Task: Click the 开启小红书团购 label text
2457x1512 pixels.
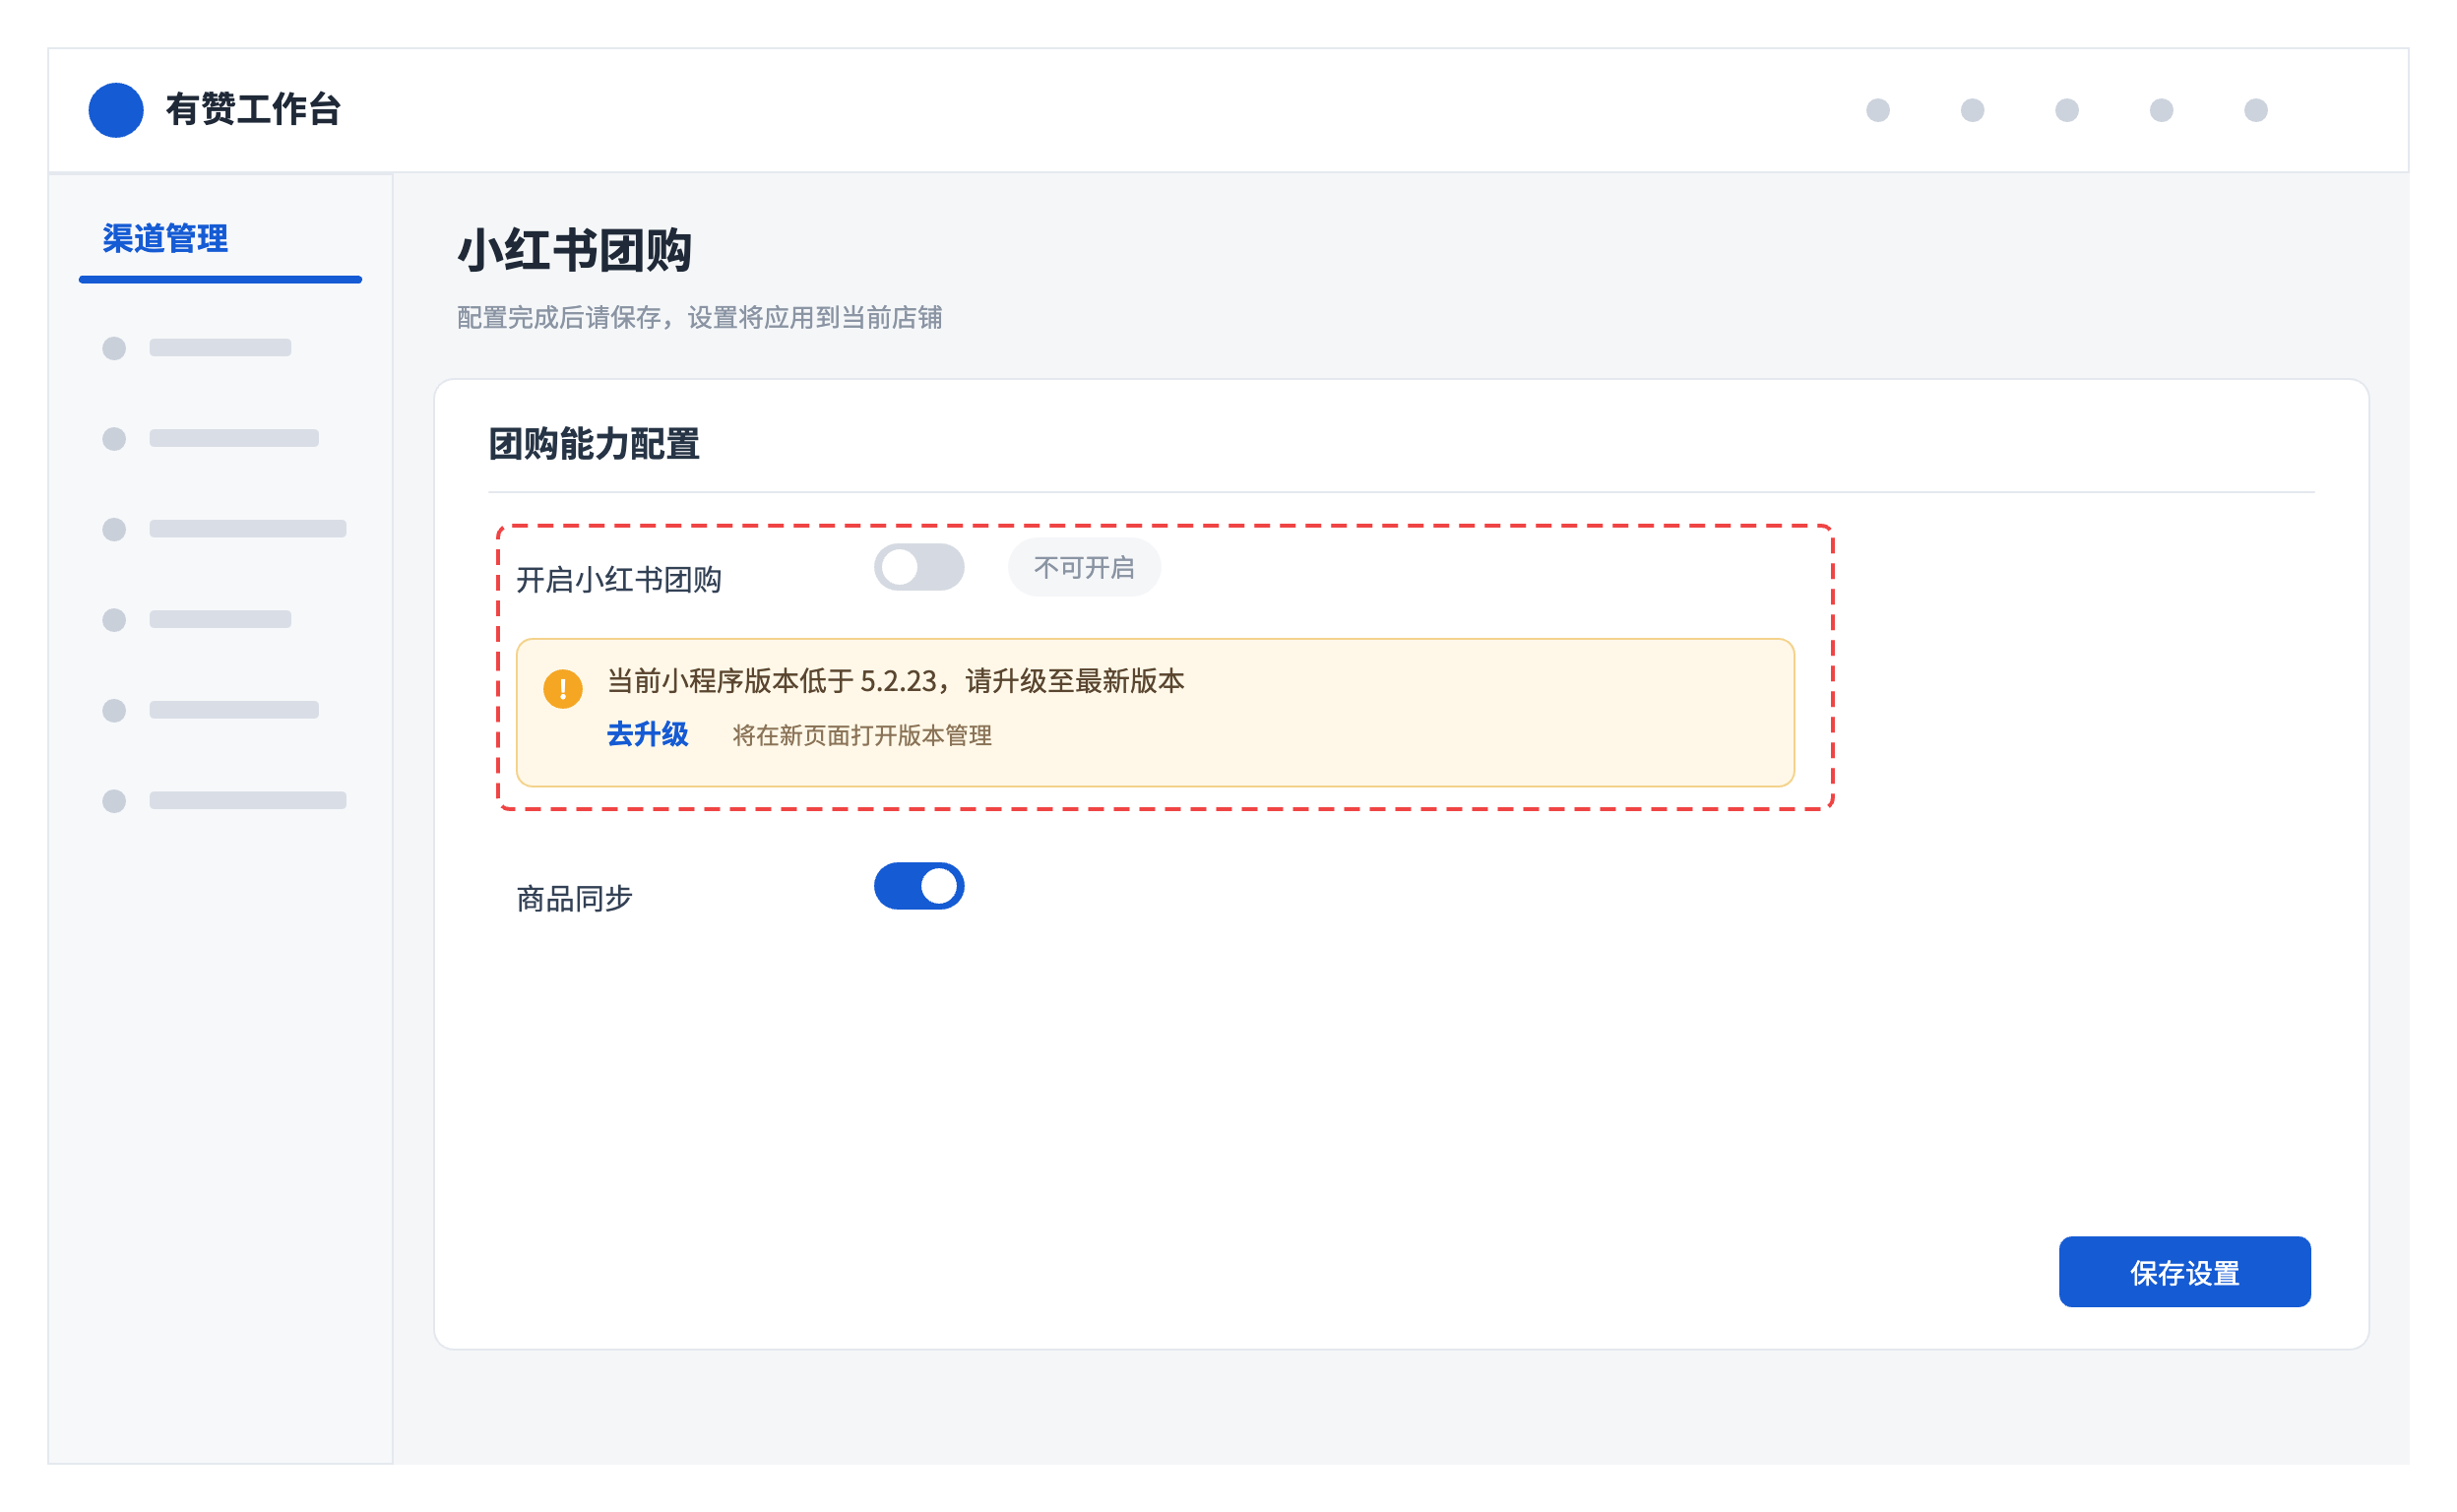Action: pyautogui.click(x=619, y=580)
